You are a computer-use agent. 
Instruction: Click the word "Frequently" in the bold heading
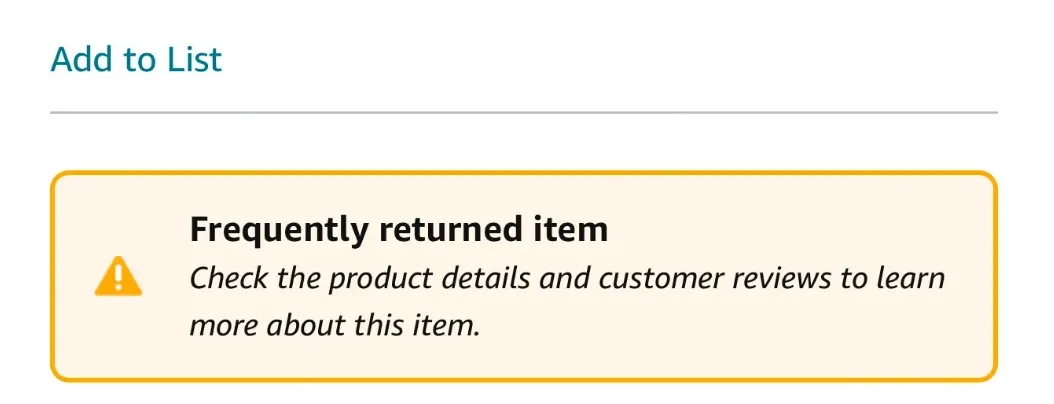coord(280,230)
